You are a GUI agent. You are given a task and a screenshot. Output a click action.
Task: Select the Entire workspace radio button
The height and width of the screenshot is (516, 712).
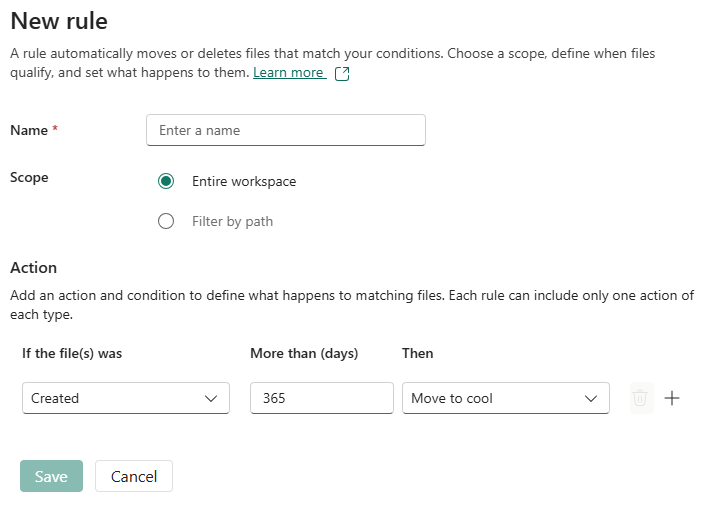point(166,181)
